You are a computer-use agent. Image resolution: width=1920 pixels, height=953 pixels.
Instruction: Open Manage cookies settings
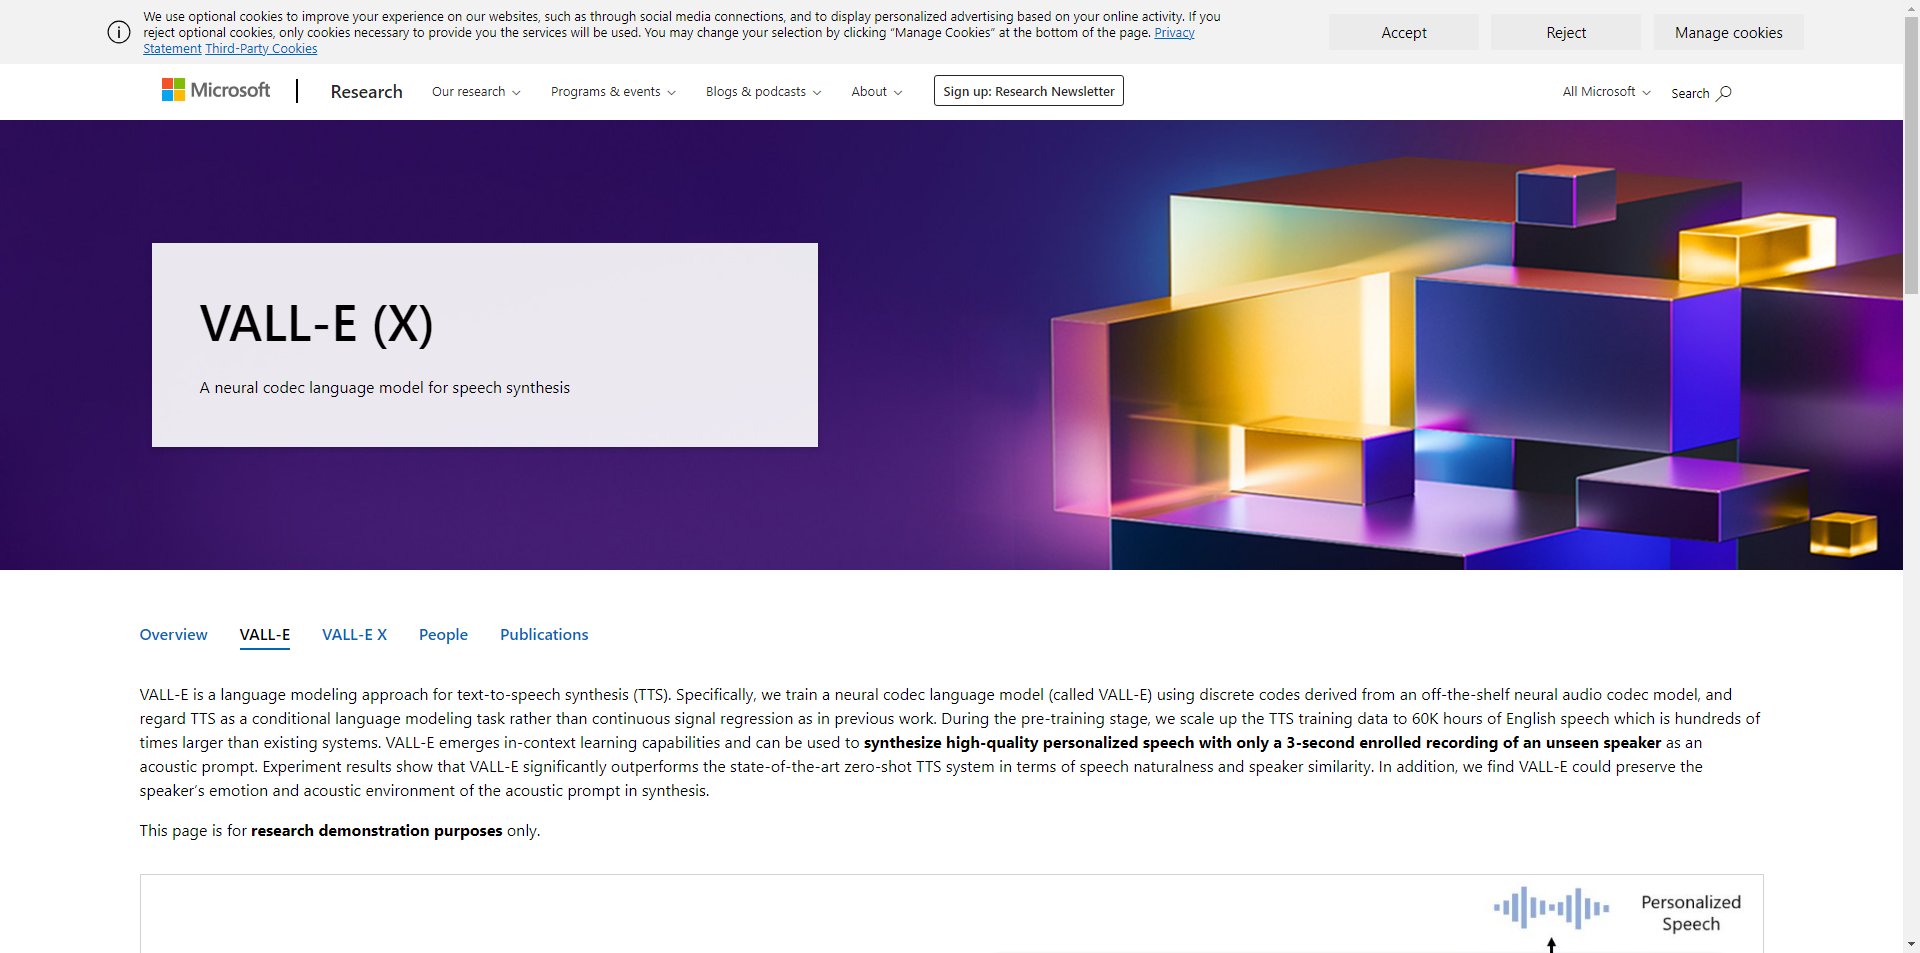tap(1729, 32)
